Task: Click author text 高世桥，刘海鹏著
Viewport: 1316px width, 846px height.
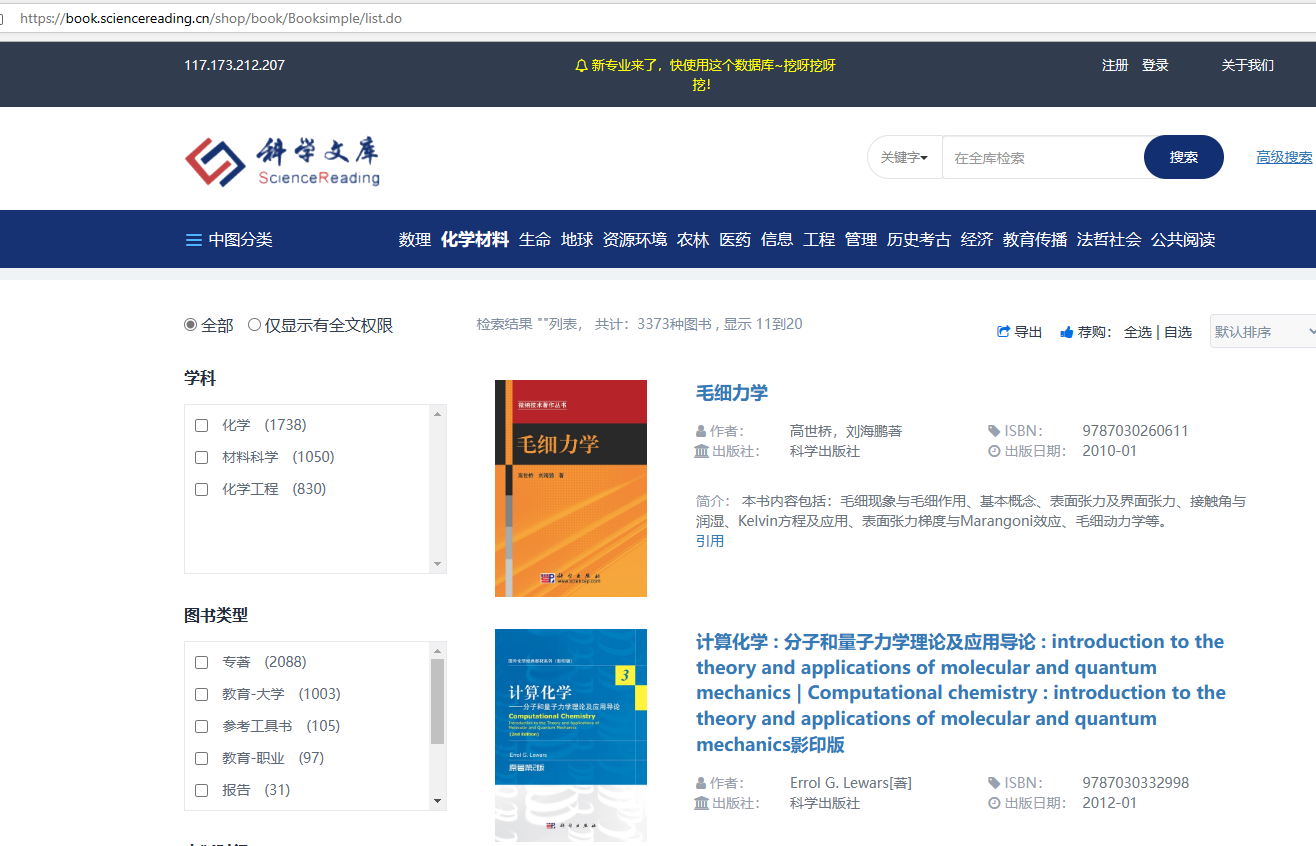Action: click(x=846, y=431)
